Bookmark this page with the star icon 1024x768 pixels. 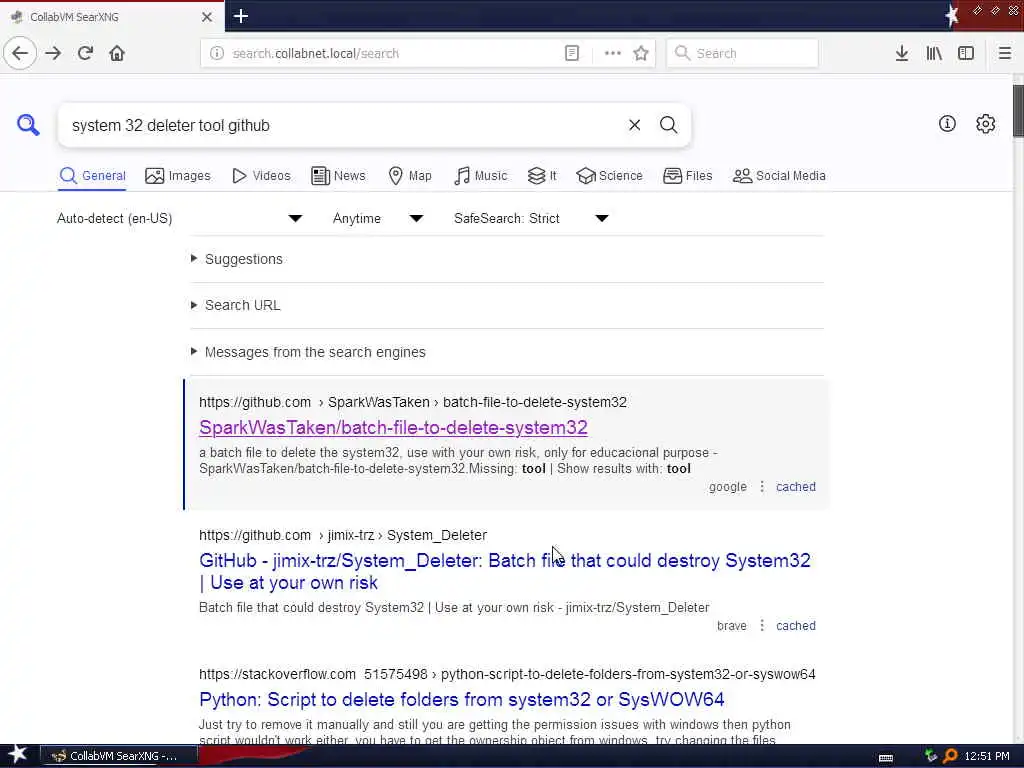[641, 53]
